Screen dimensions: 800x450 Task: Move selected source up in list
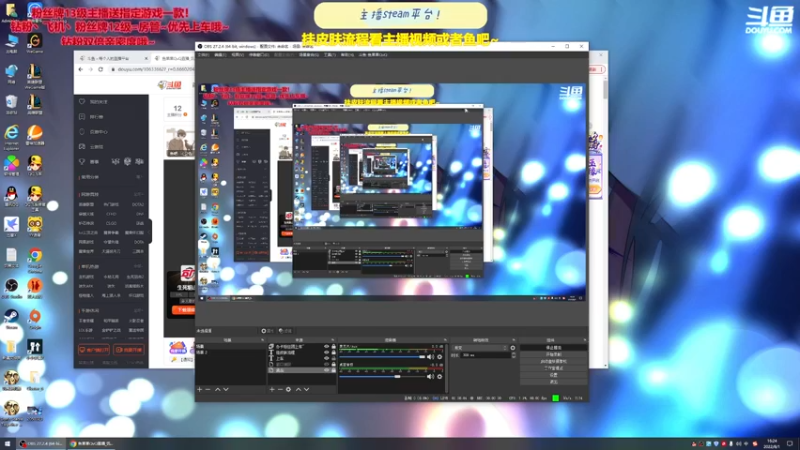(x=298, y=389)
